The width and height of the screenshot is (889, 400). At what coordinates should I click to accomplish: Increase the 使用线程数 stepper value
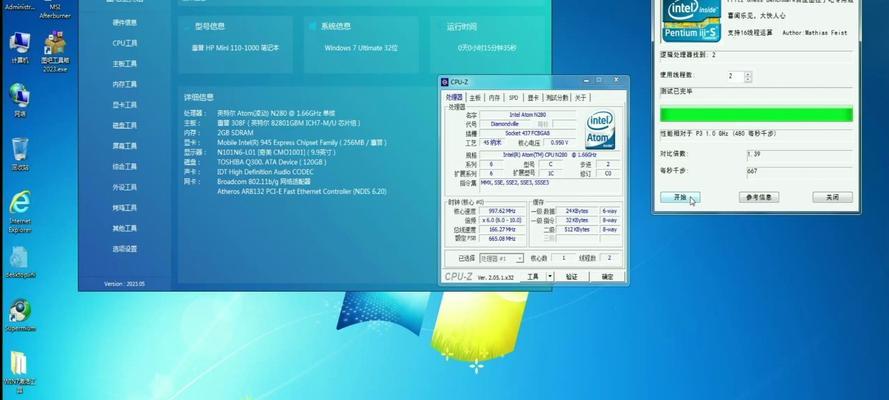point(748,74)
